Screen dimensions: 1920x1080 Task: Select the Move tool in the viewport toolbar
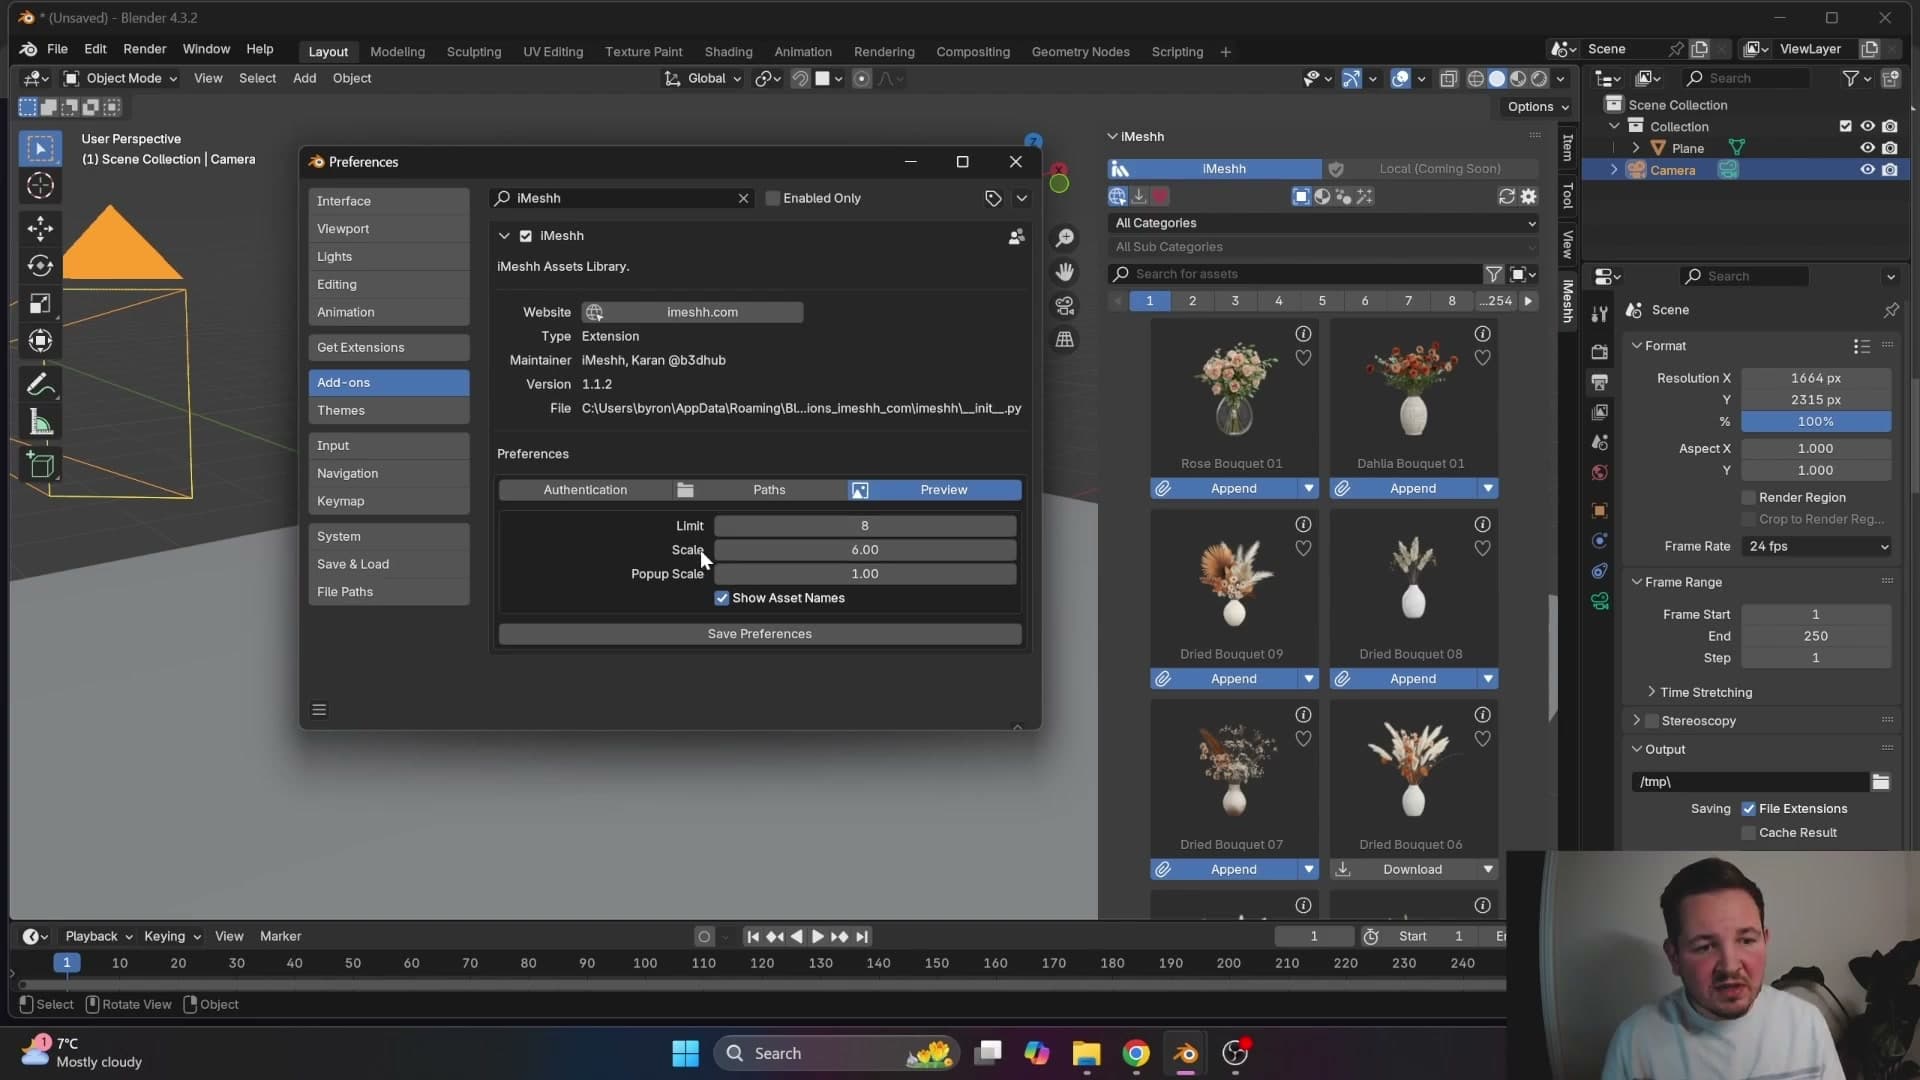(41, 229)
